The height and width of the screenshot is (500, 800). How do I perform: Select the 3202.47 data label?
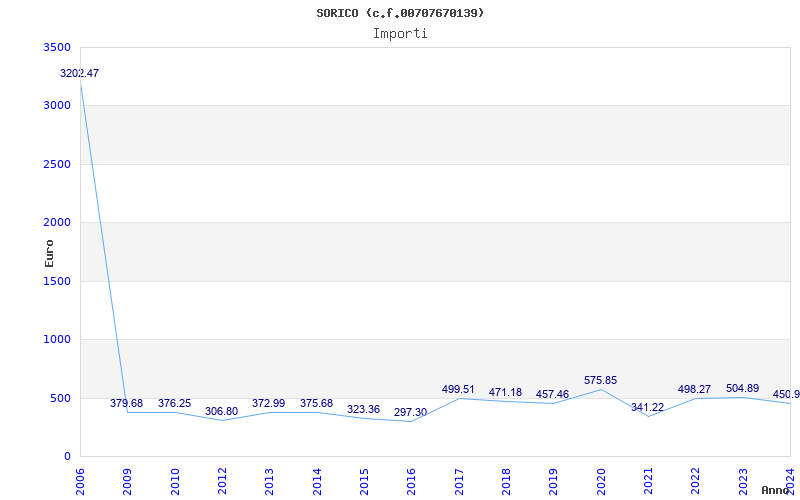(x=80, y=73)
